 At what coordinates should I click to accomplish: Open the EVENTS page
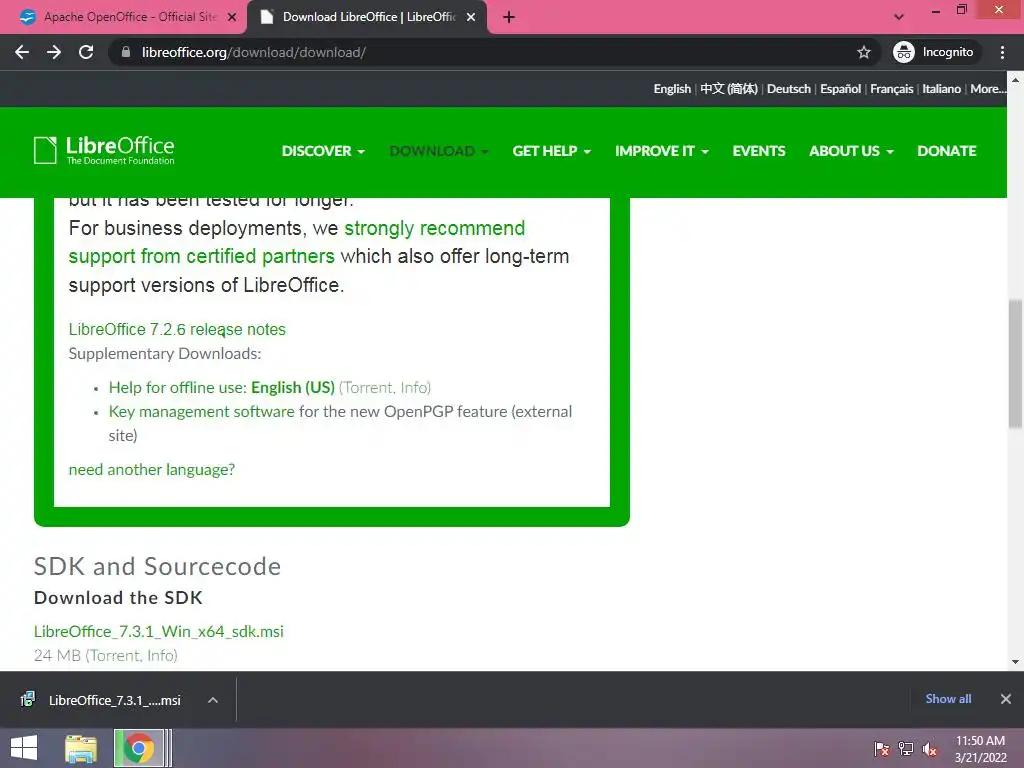pos(759,151)
